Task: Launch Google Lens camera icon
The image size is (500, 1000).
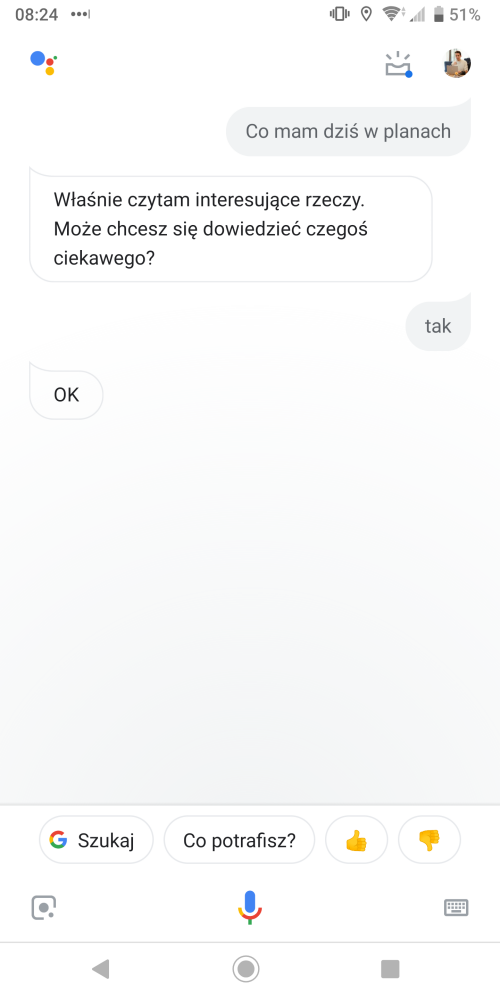Action: tap(44, 907)
